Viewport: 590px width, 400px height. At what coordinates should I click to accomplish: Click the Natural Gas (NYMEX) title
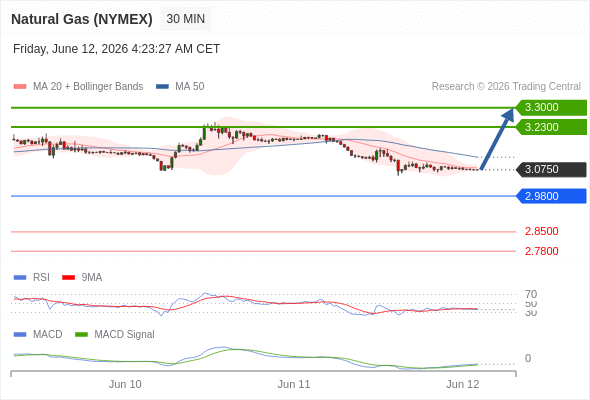tap(82, 19)
